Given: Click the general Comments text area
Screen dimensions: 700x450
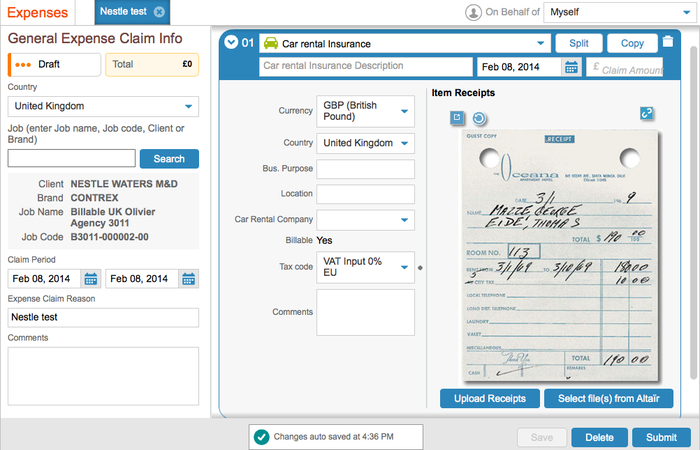Looking at the screenshot, I should (103, 376).
